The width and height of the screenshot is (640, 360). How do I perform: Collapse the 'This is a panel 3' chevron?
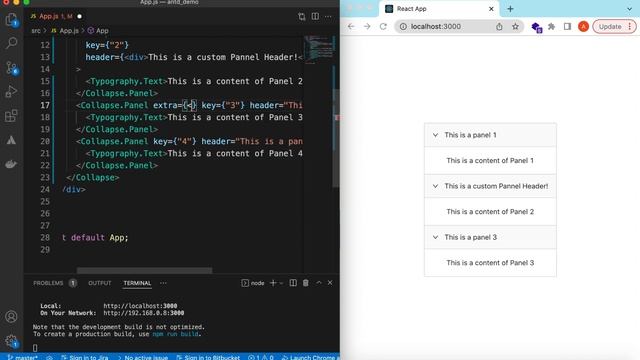[435, 237]
